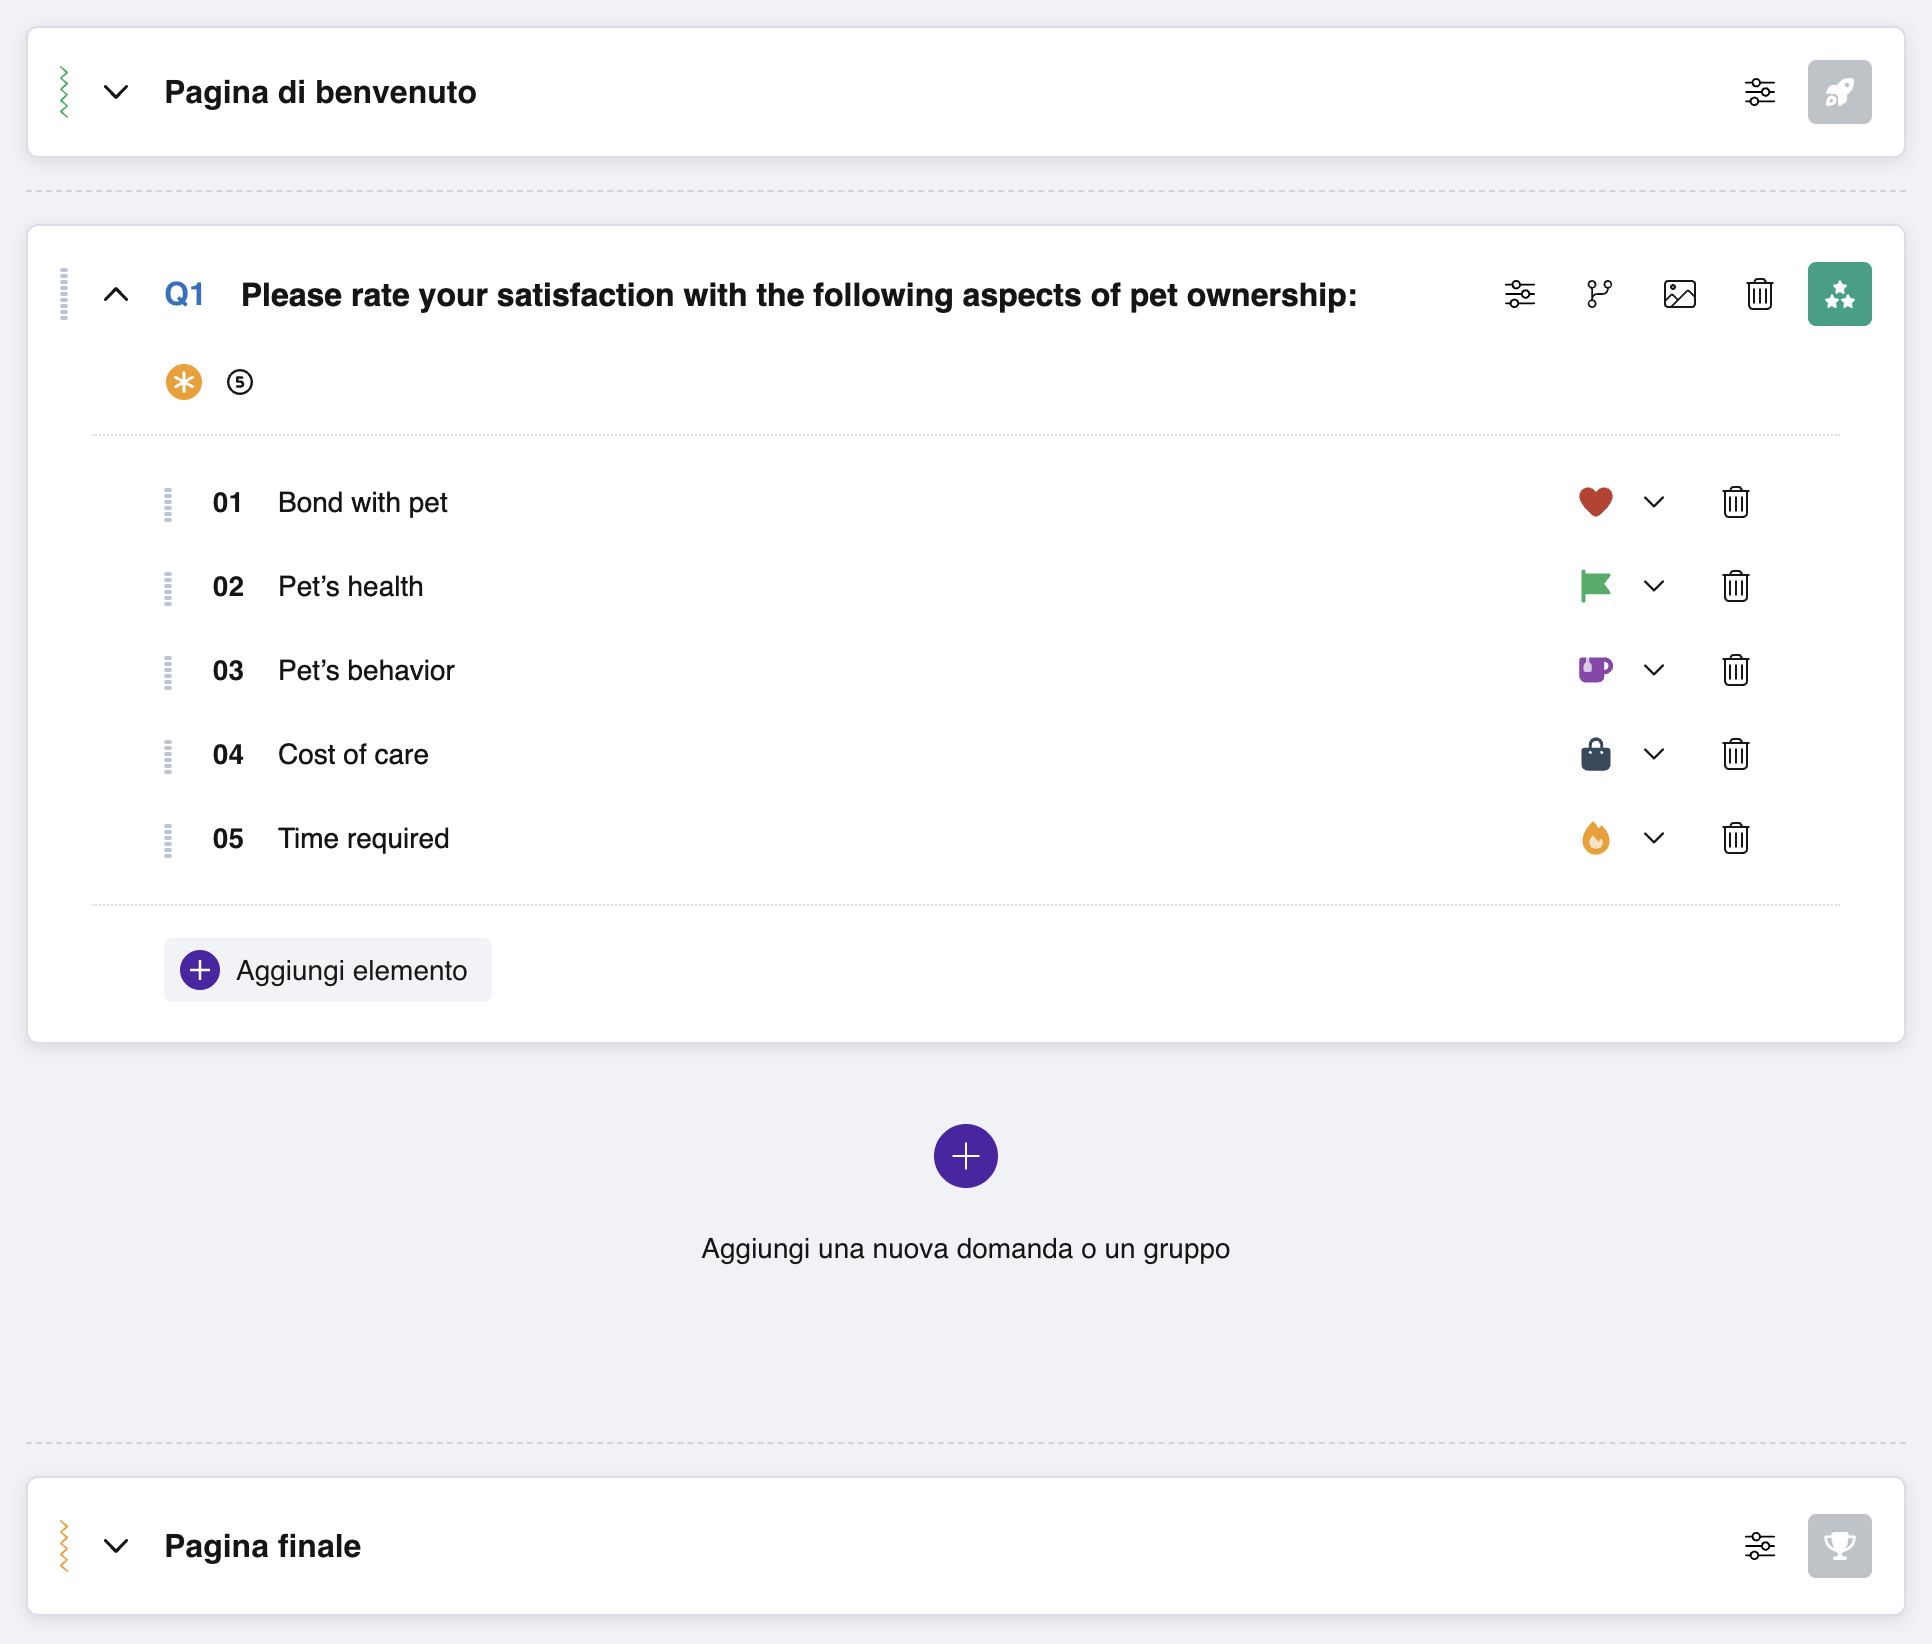
Task: Grab the orange drag handle of Pagina finale
Action: point(64,1546)
